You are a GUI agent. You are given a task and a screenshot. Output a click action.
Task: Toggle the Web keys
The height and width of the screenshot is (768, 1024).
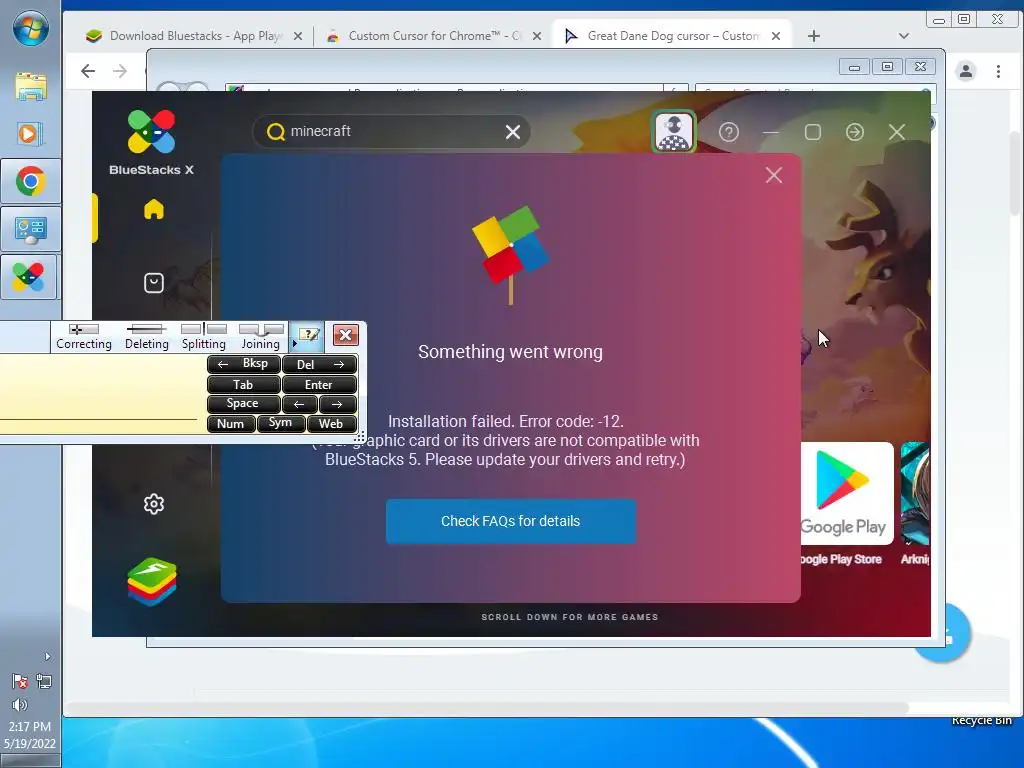click(x=331, y=424)
